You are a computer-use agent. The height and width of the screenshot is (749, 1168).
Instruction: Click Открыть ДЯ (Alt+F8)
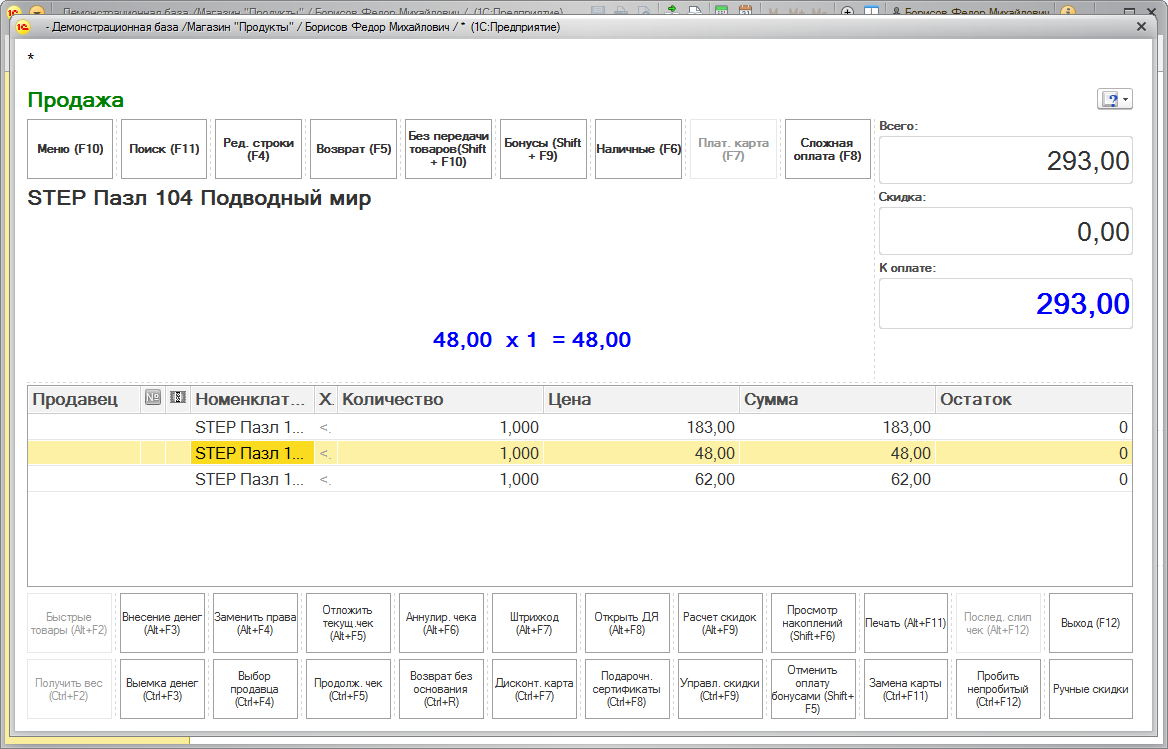[627, 623]
